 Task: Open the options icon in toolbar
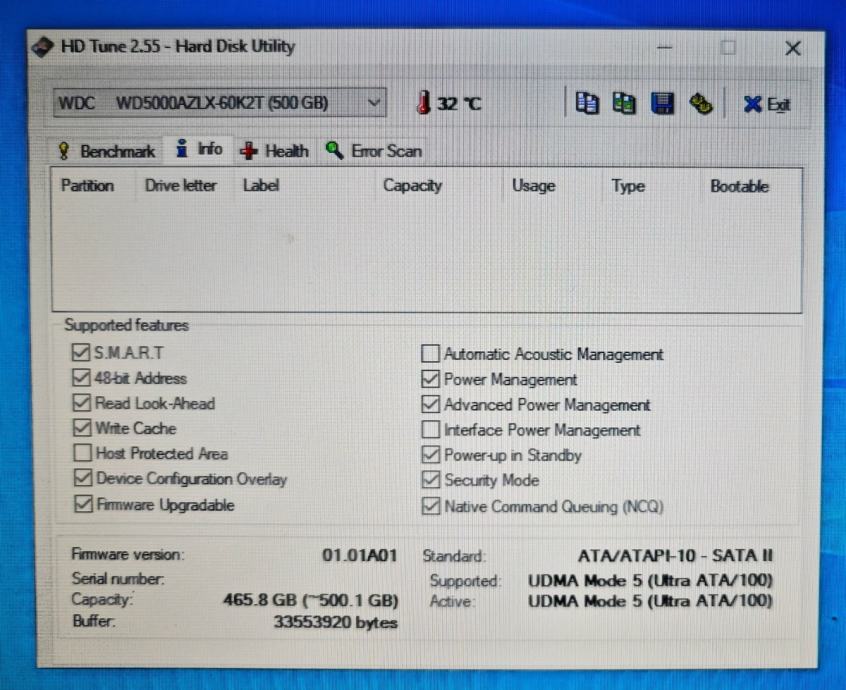(x=701, y=104)
